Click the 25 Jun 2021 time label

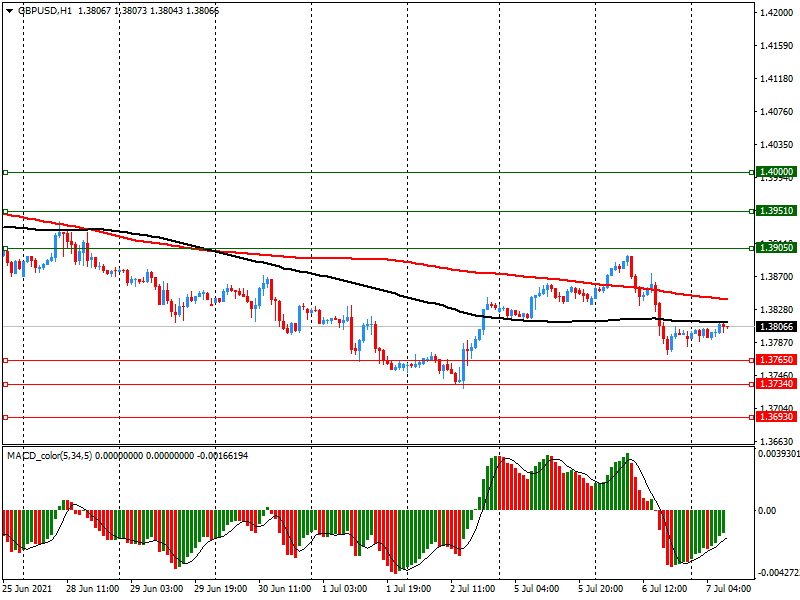click(x=28, y=589)
